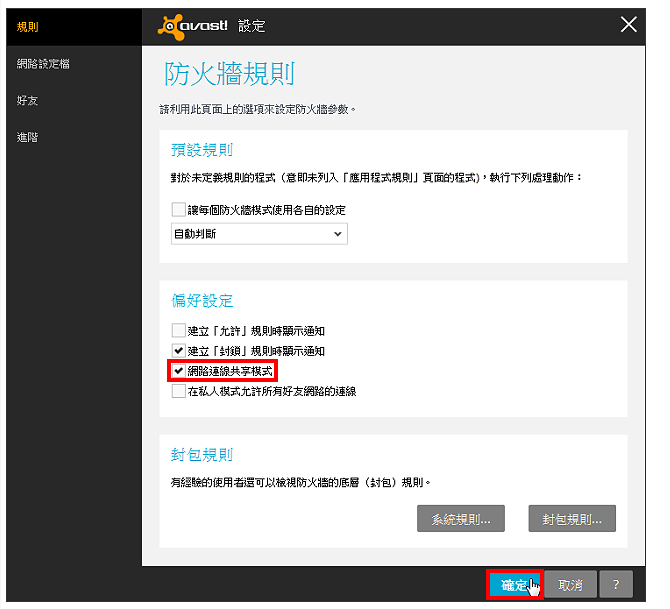The image size is (670, 609).
Task: Click the 防火牆規則 page heading
Action: pos(229,74)
